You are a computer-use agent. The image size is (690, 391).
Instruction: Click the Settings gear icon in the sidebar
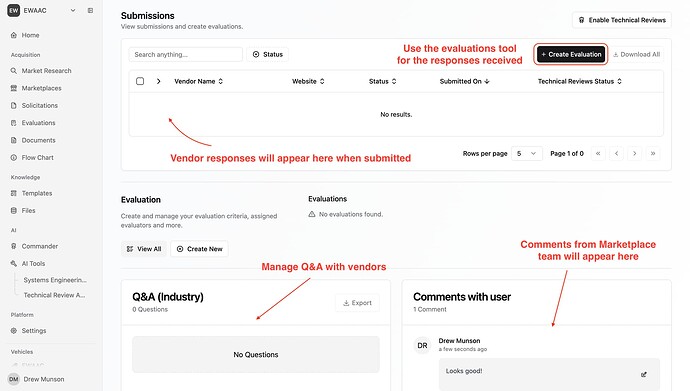coord(14,331)
